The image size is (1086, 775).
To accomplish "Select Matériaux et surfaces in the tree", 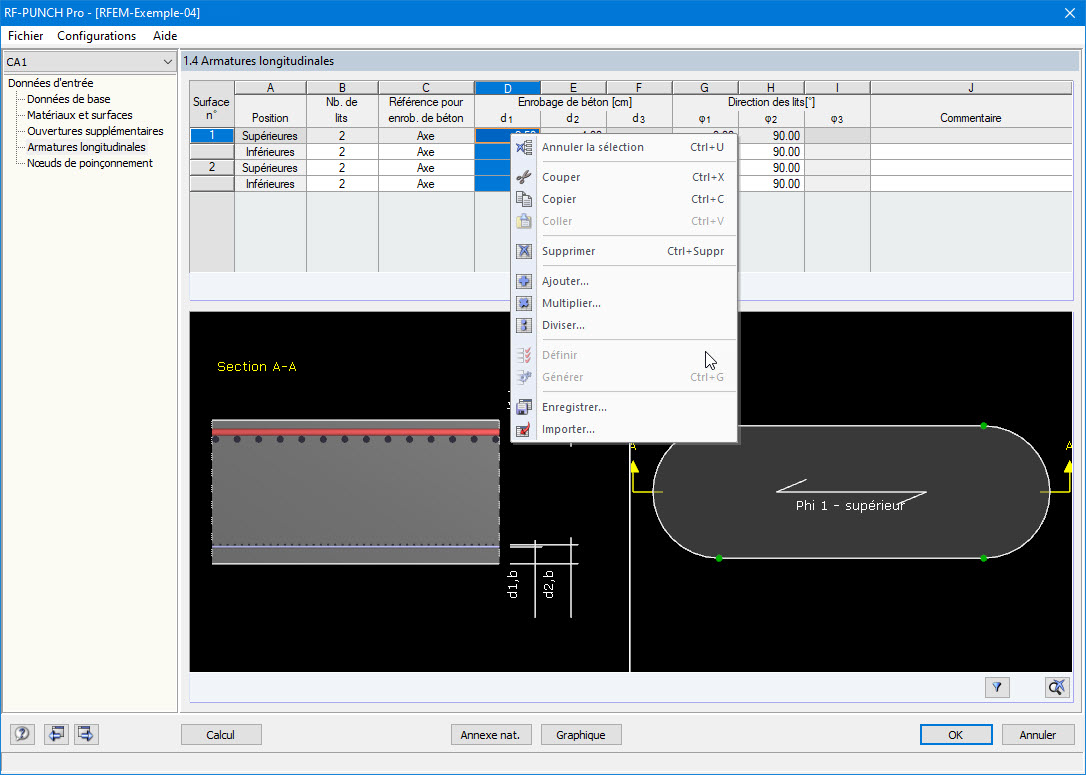I will pyautogui.click(x=80, y=115).
